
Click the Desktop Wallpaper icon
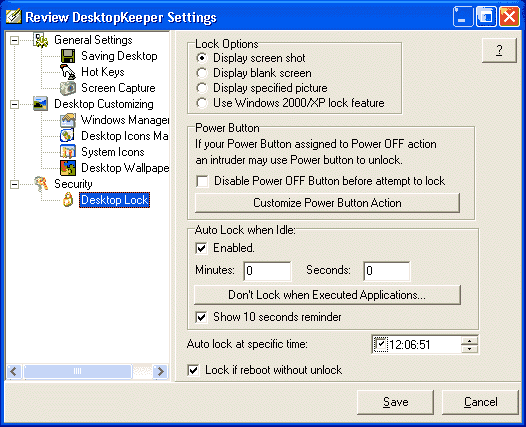(68, 168)
